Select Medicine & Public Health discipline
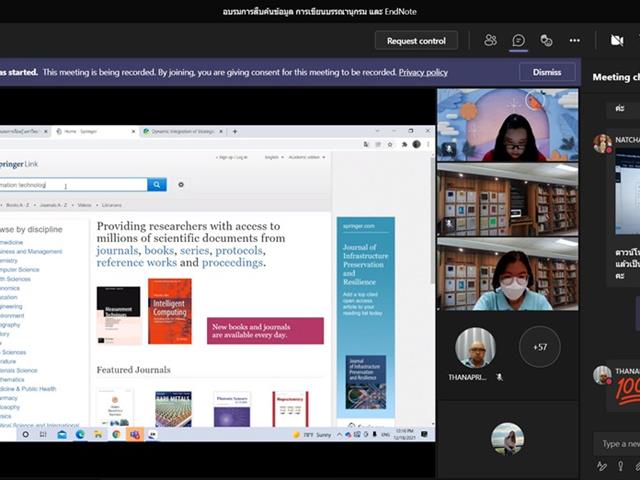640x480 pixels. pos(28,389)
